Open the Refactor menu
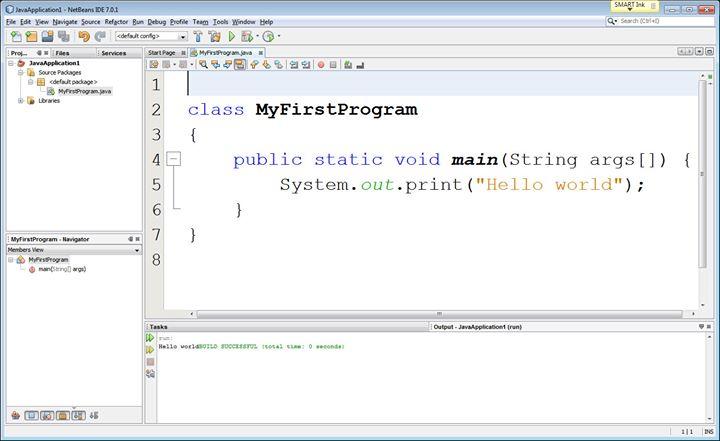Image resolution: width=720 pixels, height=441 pixels. (x=116, y=22)
